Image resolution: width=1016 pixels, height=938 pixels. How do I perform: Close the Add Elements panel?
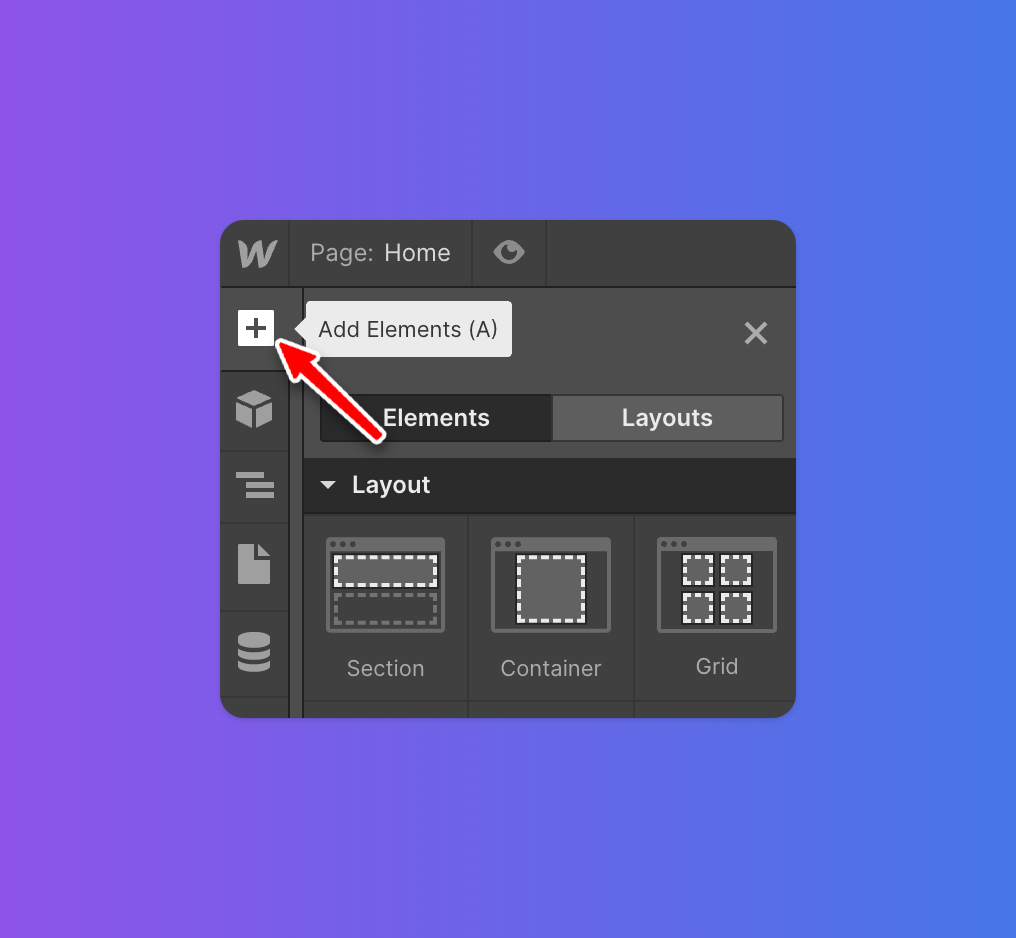tap(756, 333)
